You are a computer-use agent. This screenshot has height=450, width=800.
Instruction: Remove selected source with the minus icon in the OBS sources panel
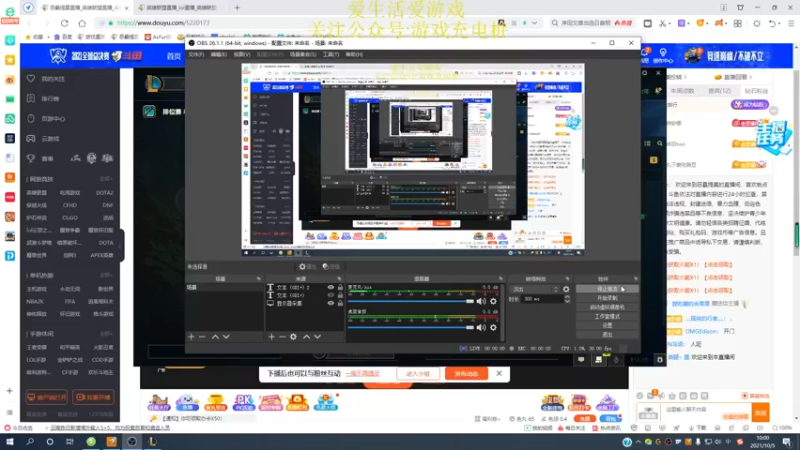point(282,337)
